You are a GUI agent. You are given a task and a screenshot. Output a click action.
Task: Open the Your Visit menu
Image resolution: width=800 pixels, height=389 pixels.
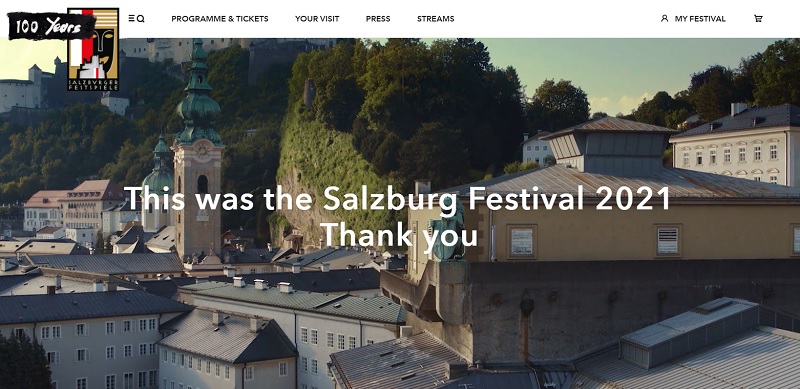pyautogui.click(x=317, y=19)
